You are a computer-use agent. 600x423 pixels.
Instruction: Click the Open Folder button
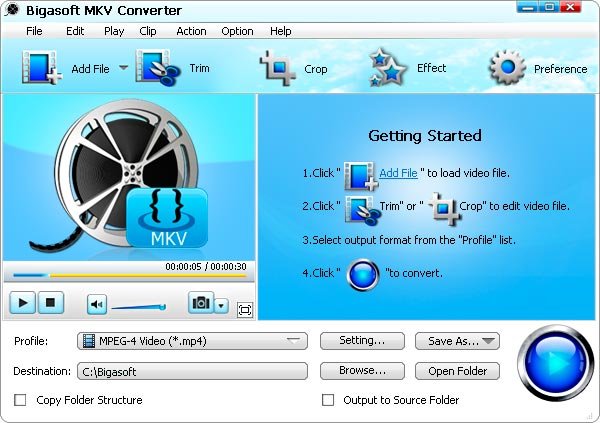(457, 371)
